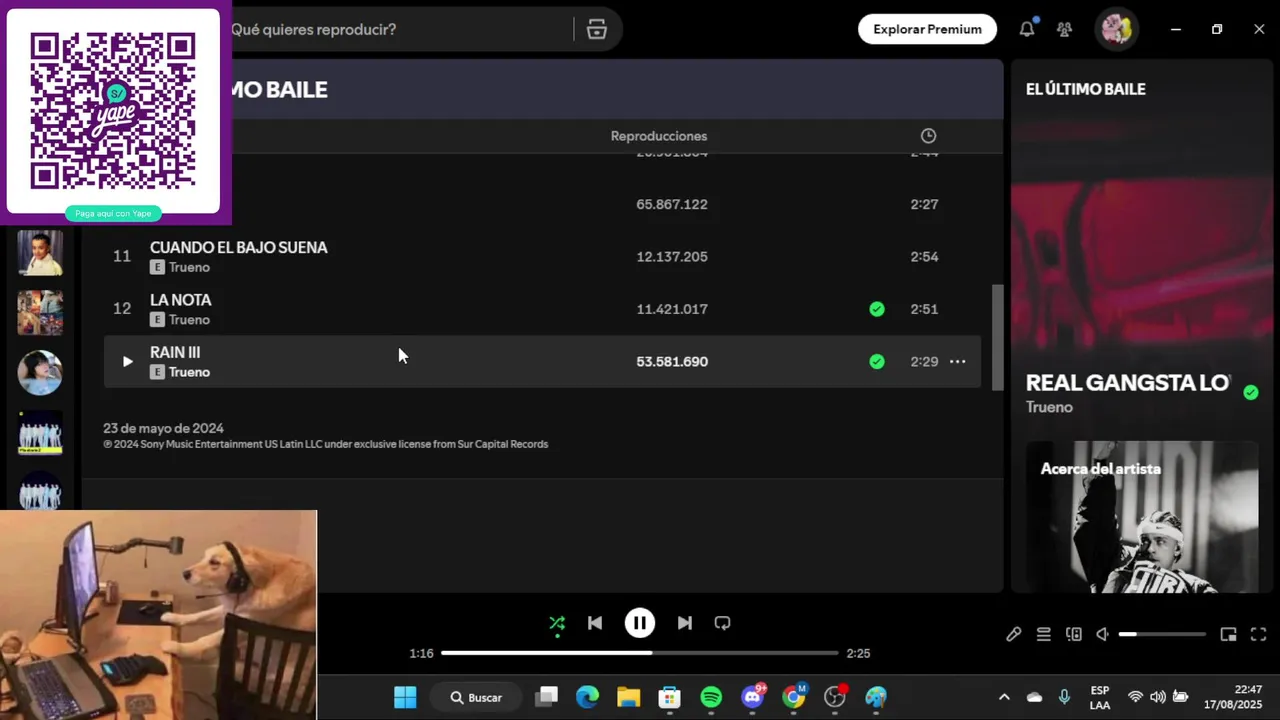Sort by the duration clock icon
The image size is (1280, 720).
coord(928,136)
